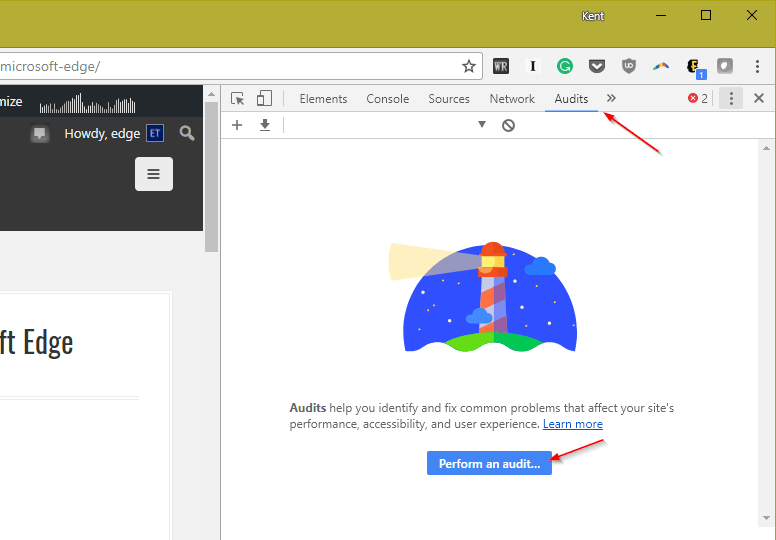776x540 pixels.
Task: Open the Network tab
Action: click(512, 99)
